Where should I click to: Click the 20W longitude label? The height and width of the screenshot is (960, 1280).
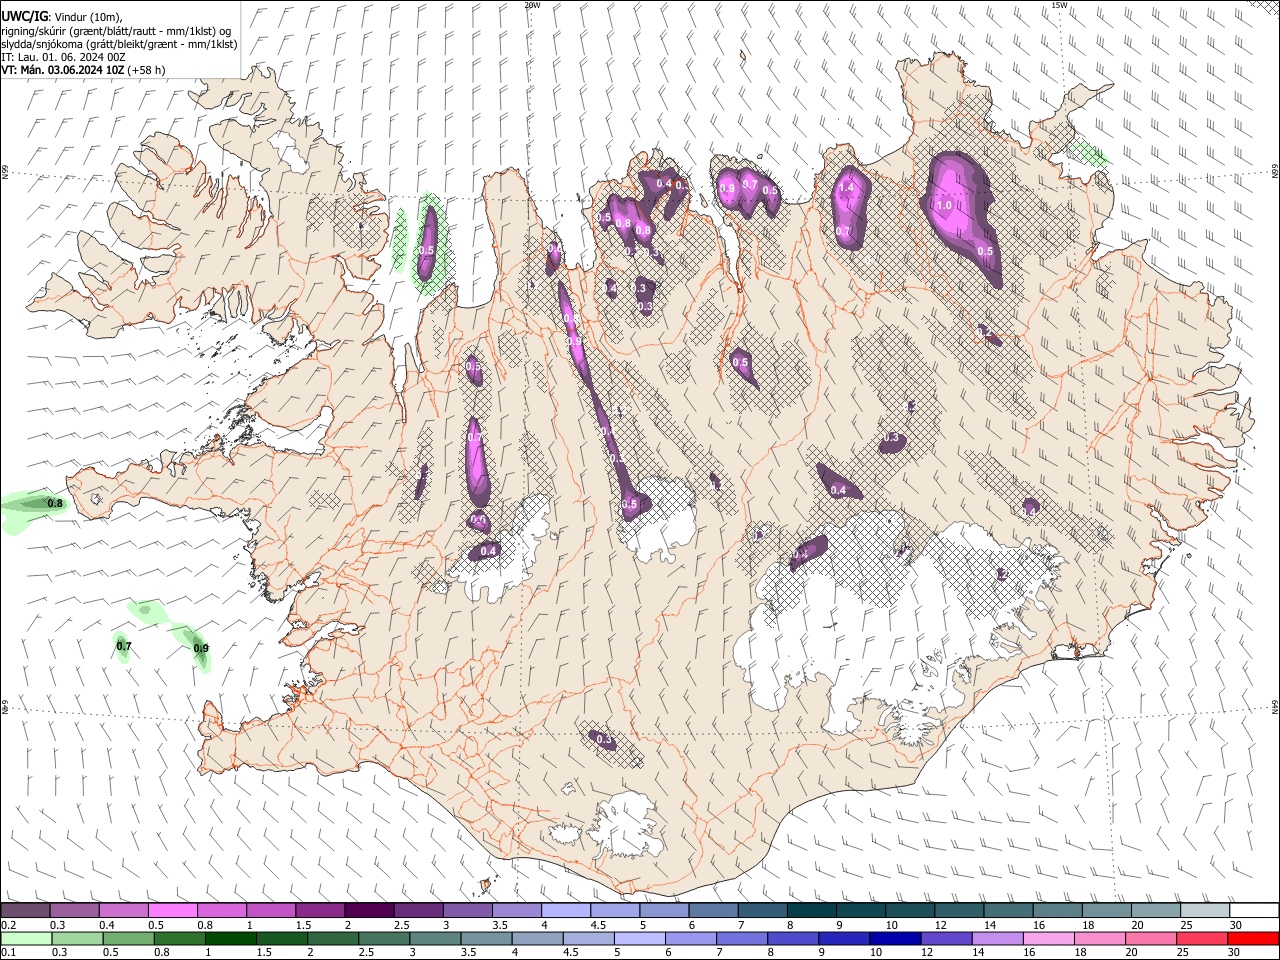tap(532, 5)
